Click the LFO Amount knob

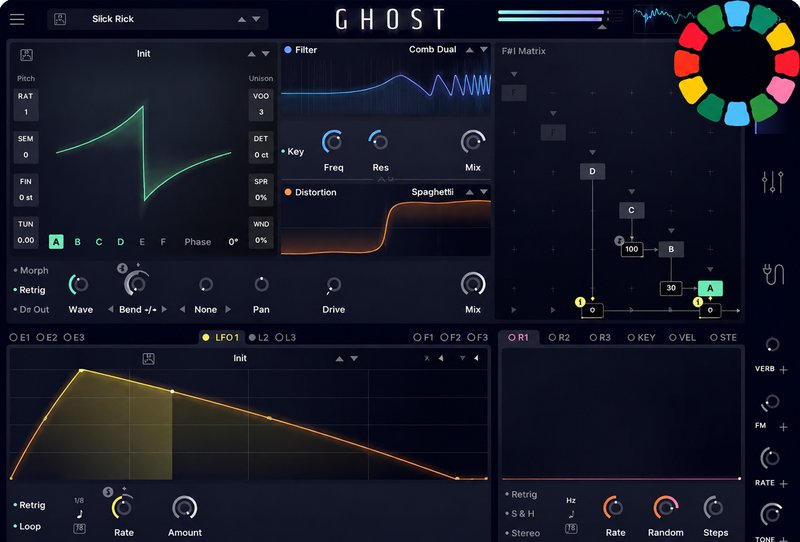click(x=185, y=508)
